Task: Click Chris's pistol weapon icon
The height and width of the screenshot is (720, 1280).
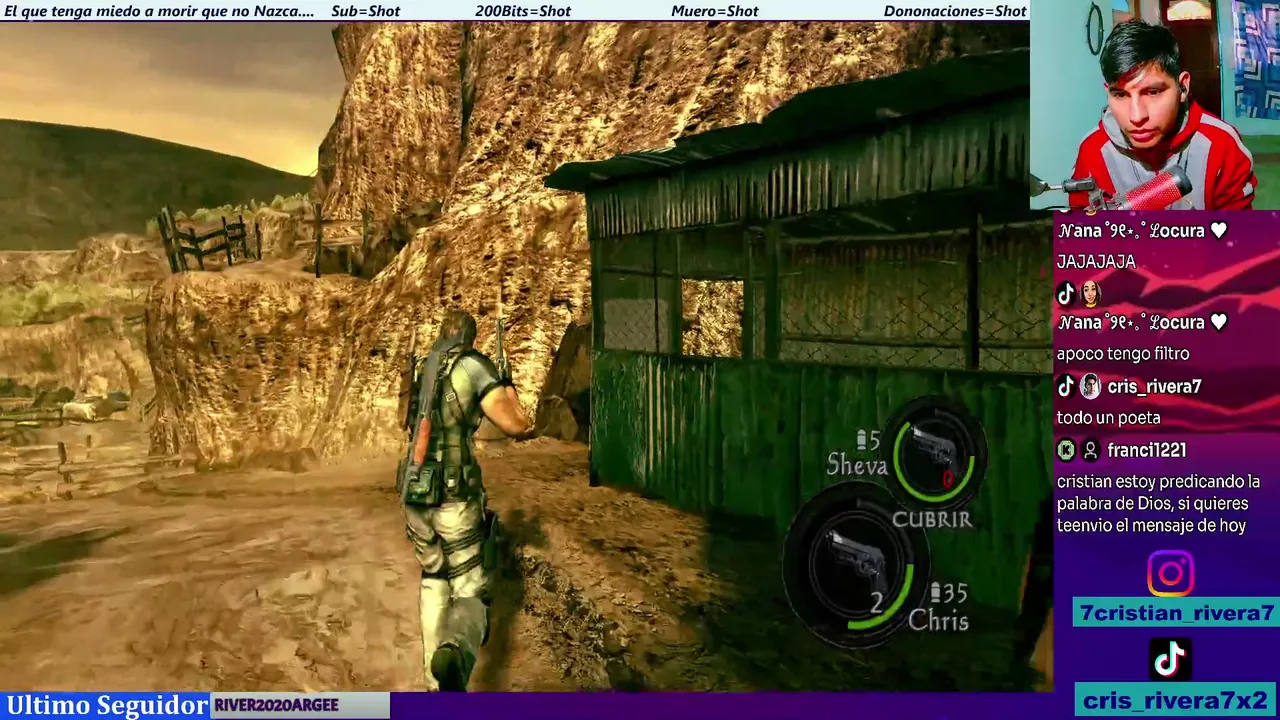Action: point(855,563)
